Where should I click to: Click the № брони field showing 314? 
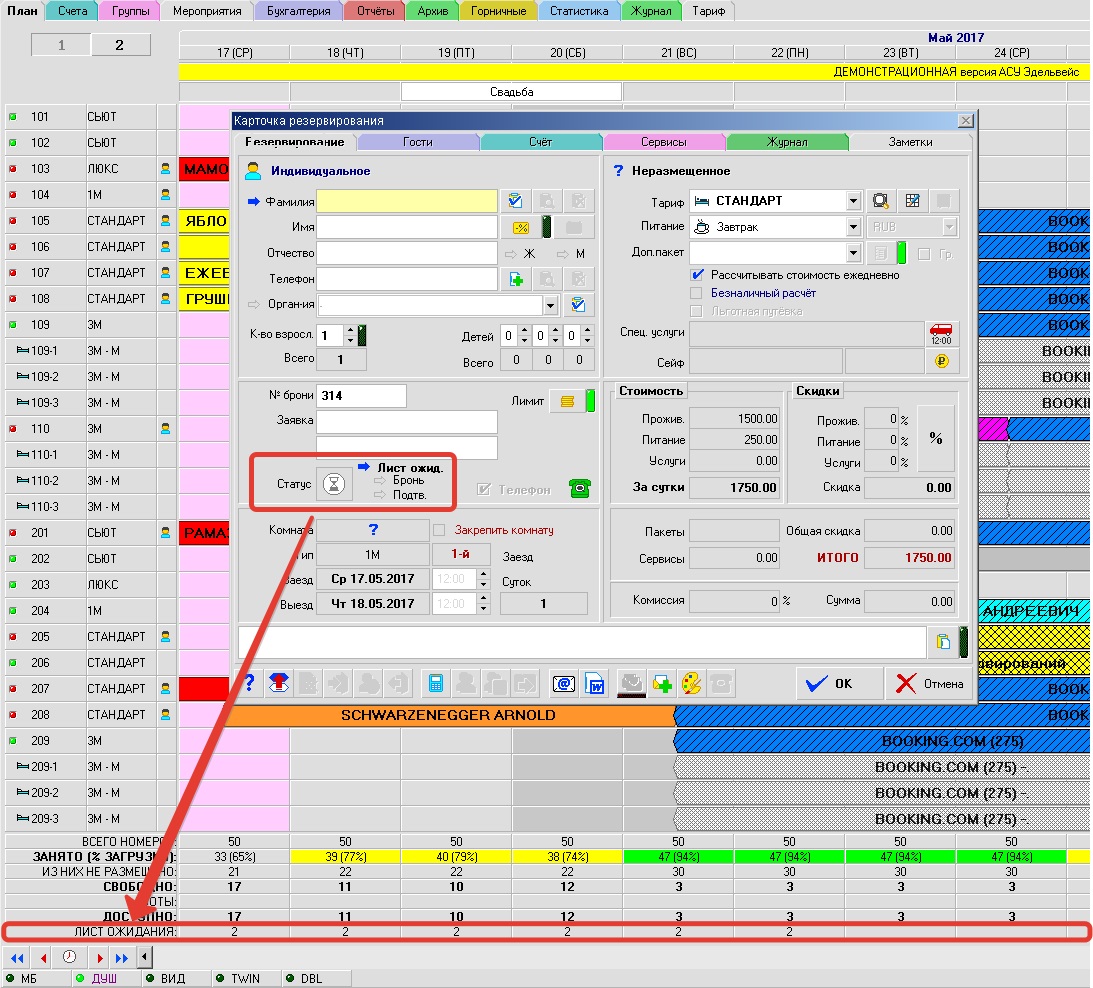(x=361, y=395)
